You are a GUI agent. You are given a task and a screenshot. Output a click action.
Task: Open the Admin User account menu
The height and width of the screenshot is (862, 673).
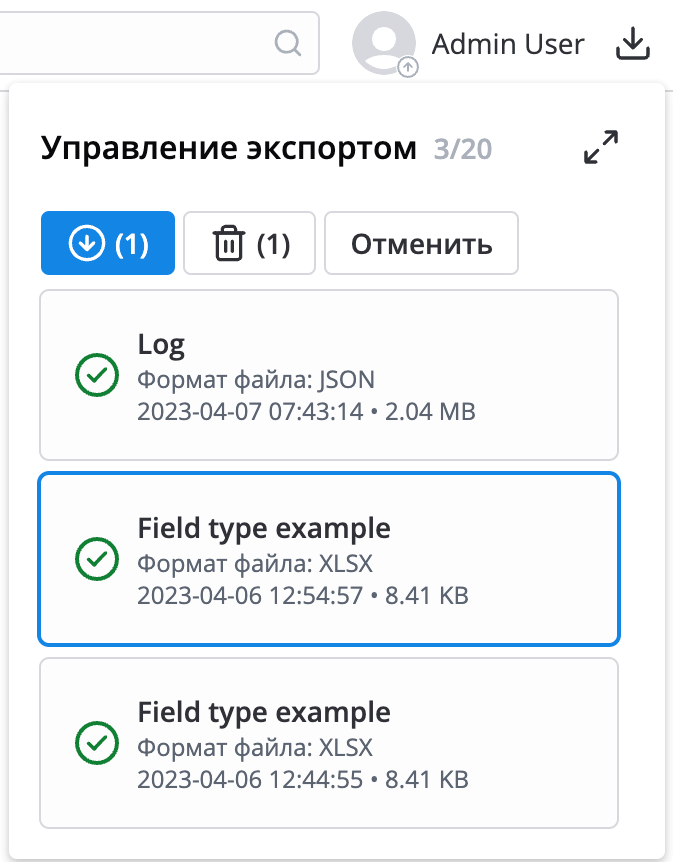tap(507, 44)
